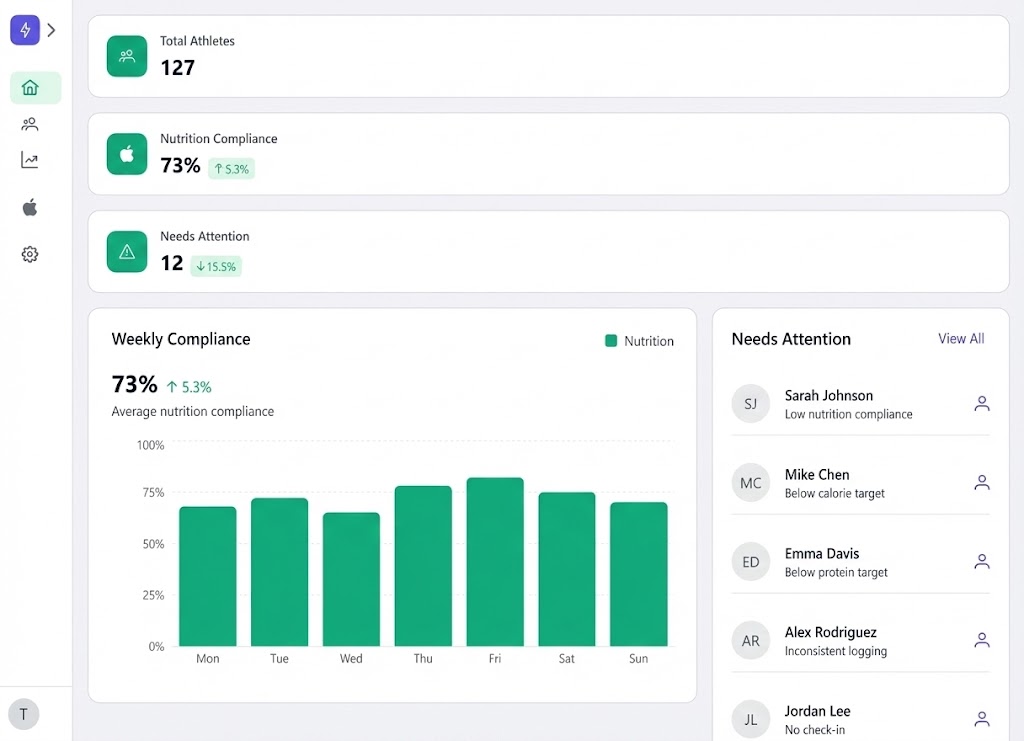Image resolution: width=1024 pixels, height=741 pixels.
Task: Click the profile icon for Emma Davis
Action: [981, 562]
